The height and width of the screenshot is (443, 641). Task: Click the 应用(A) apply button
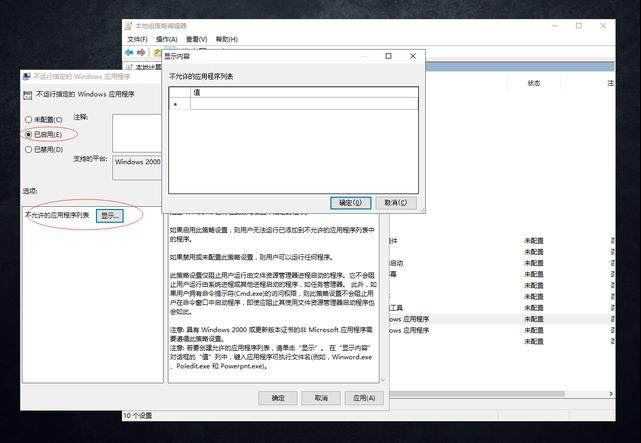coord(364,398)
